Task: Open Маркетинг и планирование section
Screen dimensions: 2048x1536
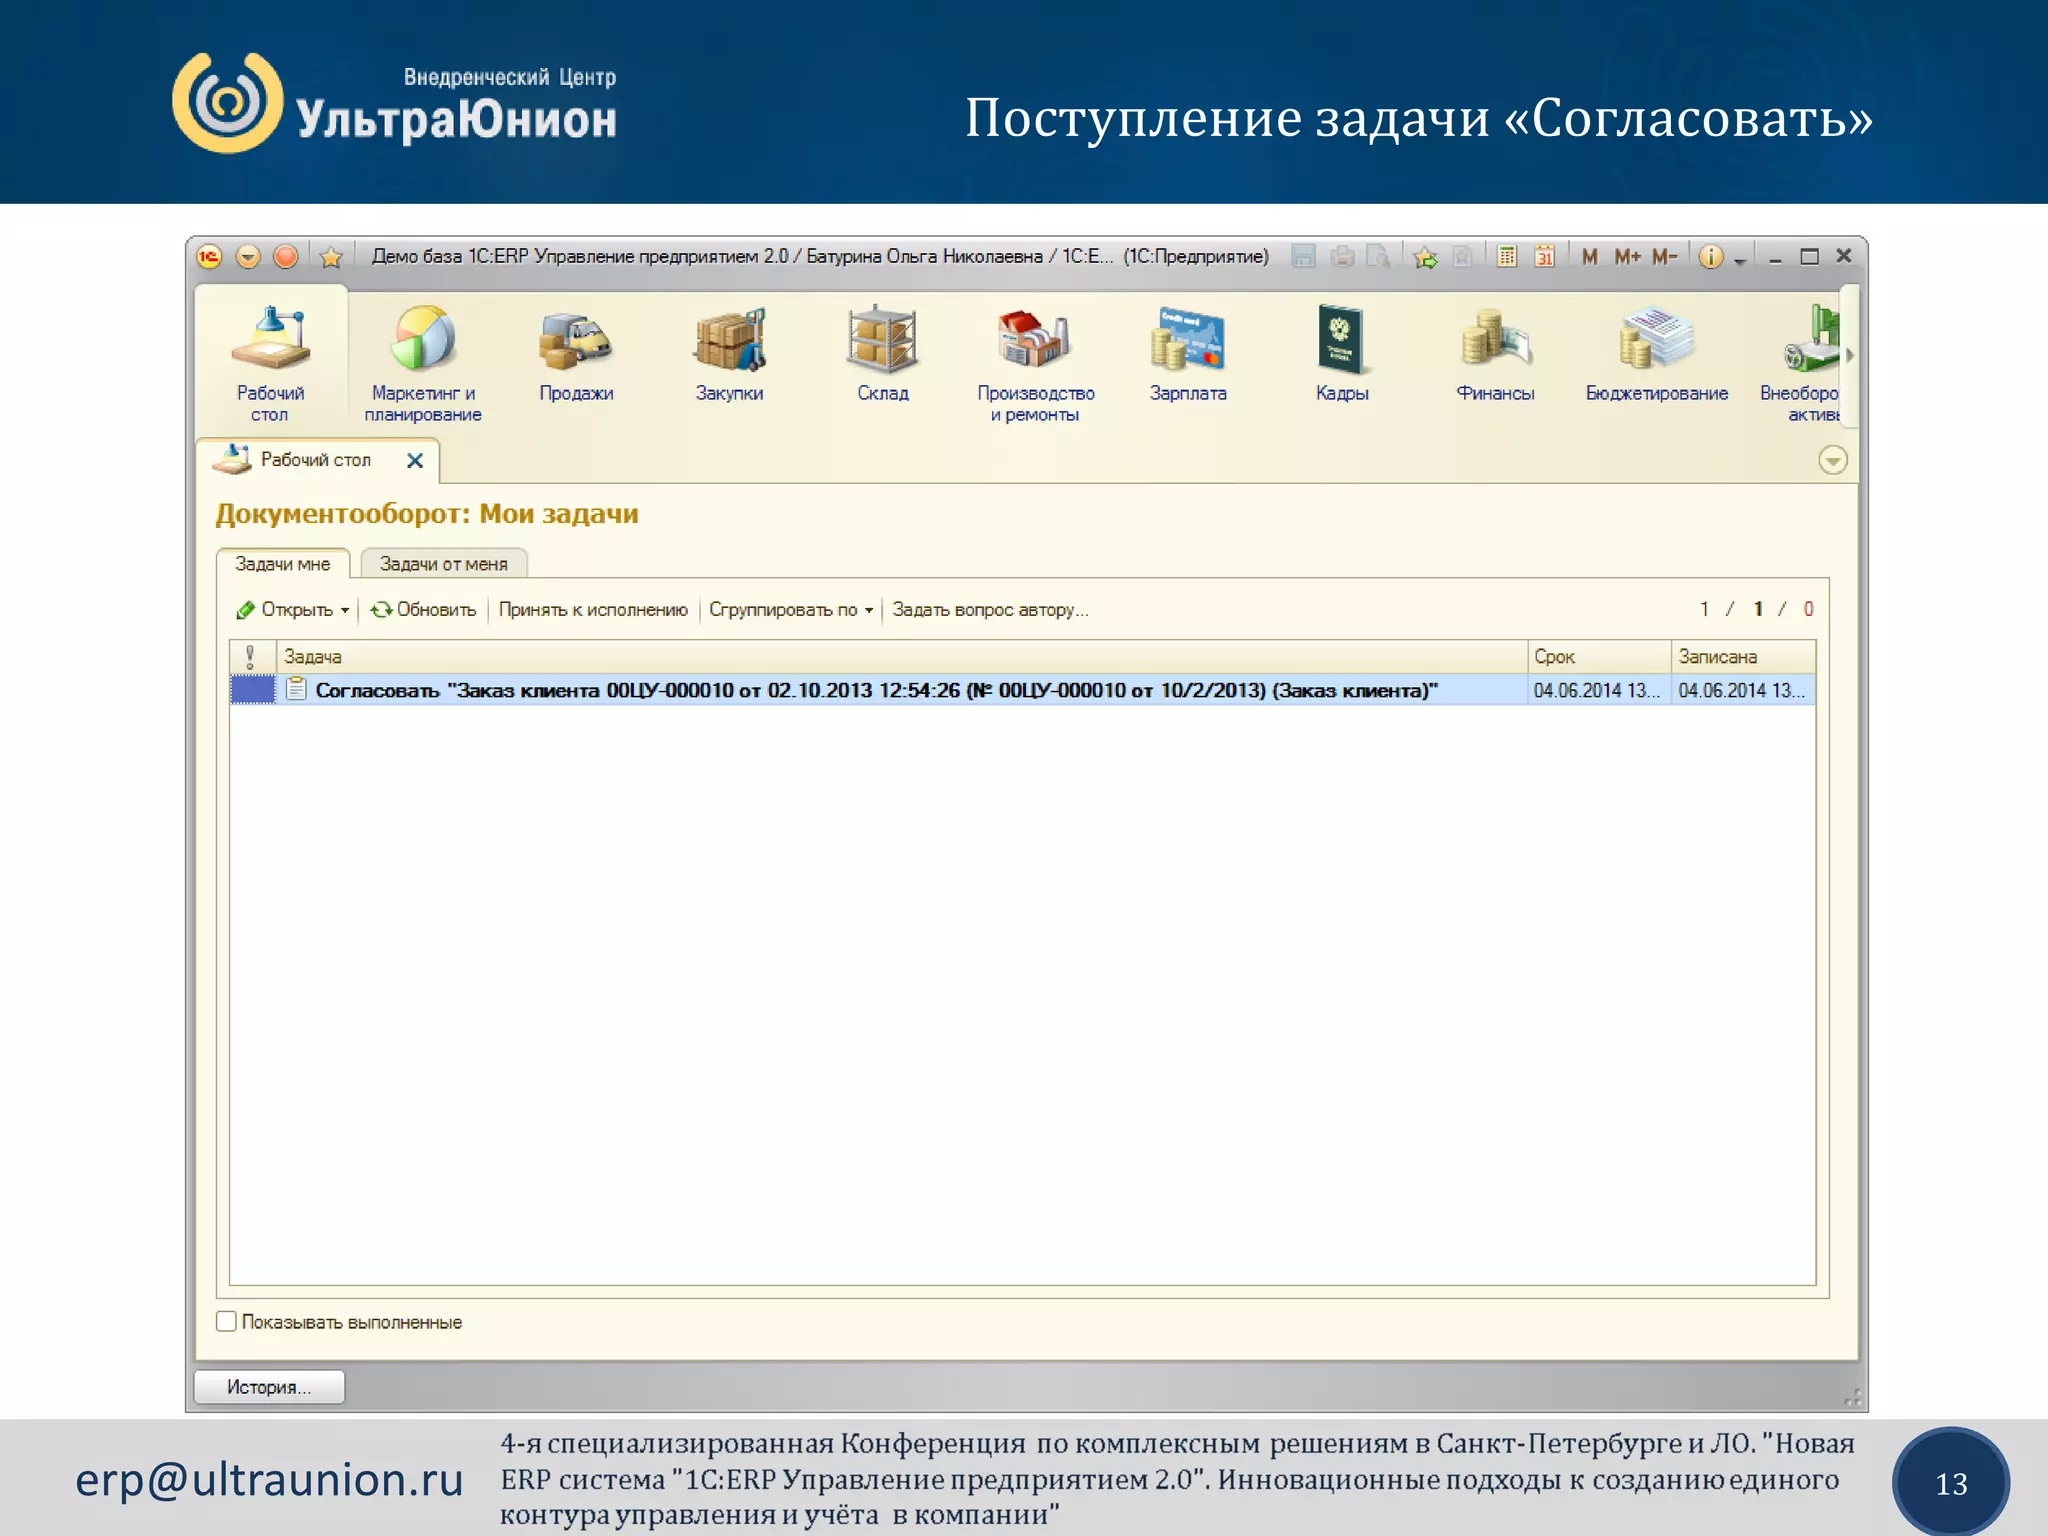Action: (x=423, y=363)
